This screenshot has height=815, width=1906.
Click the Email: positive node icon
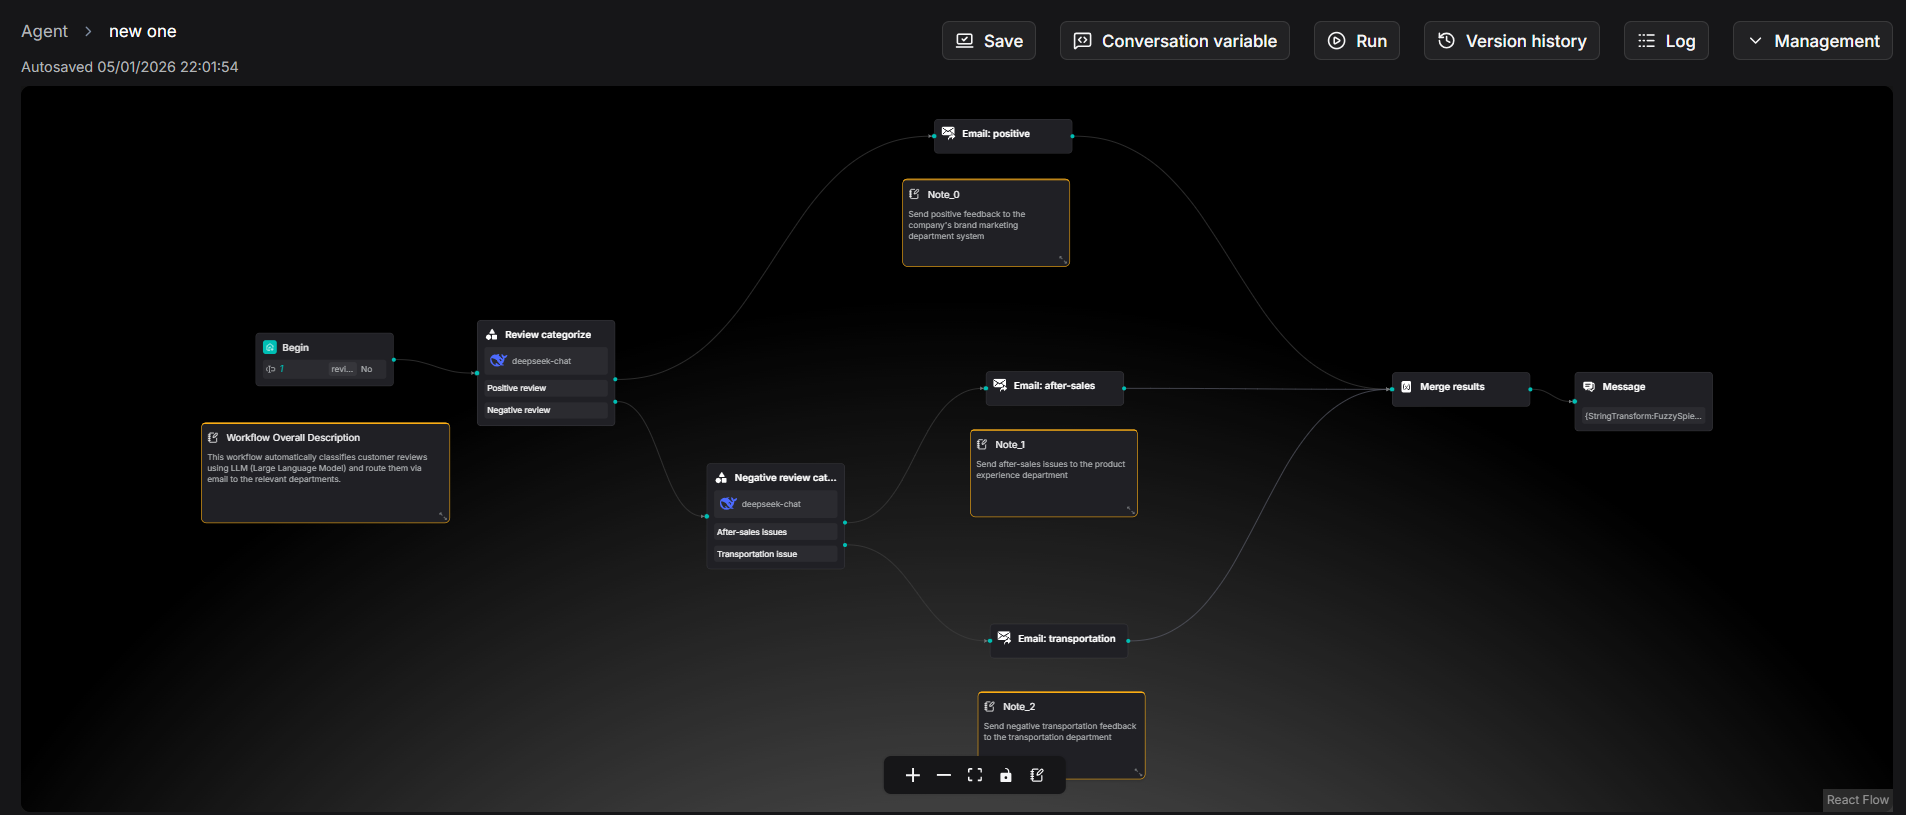(948, 133)
